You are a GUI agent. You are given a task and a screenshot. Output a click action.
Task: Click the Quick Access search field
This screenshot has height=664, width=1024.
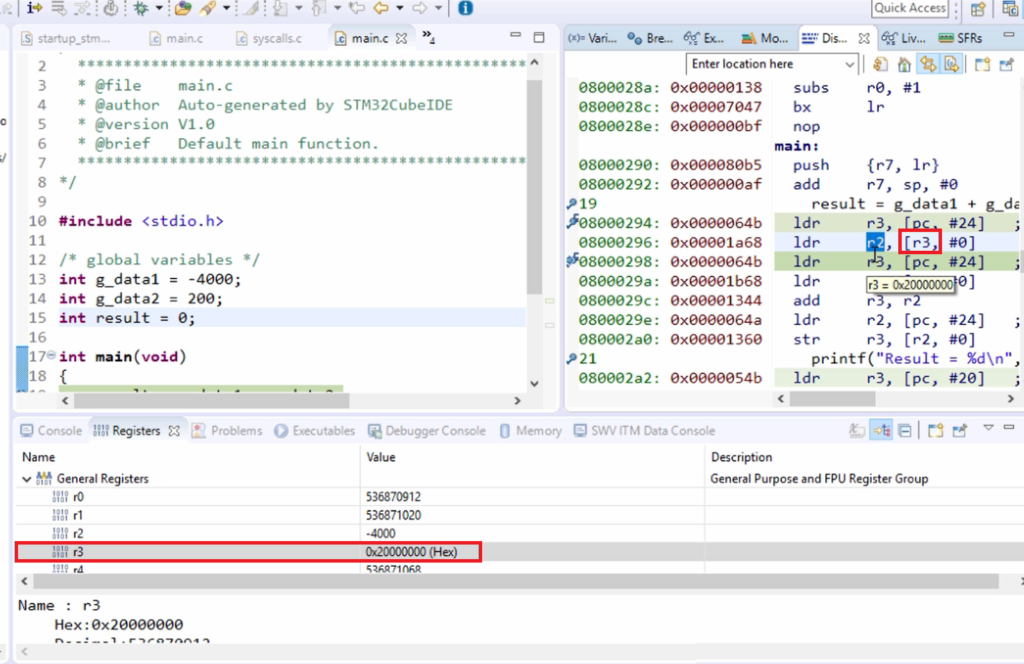(910, 8)
